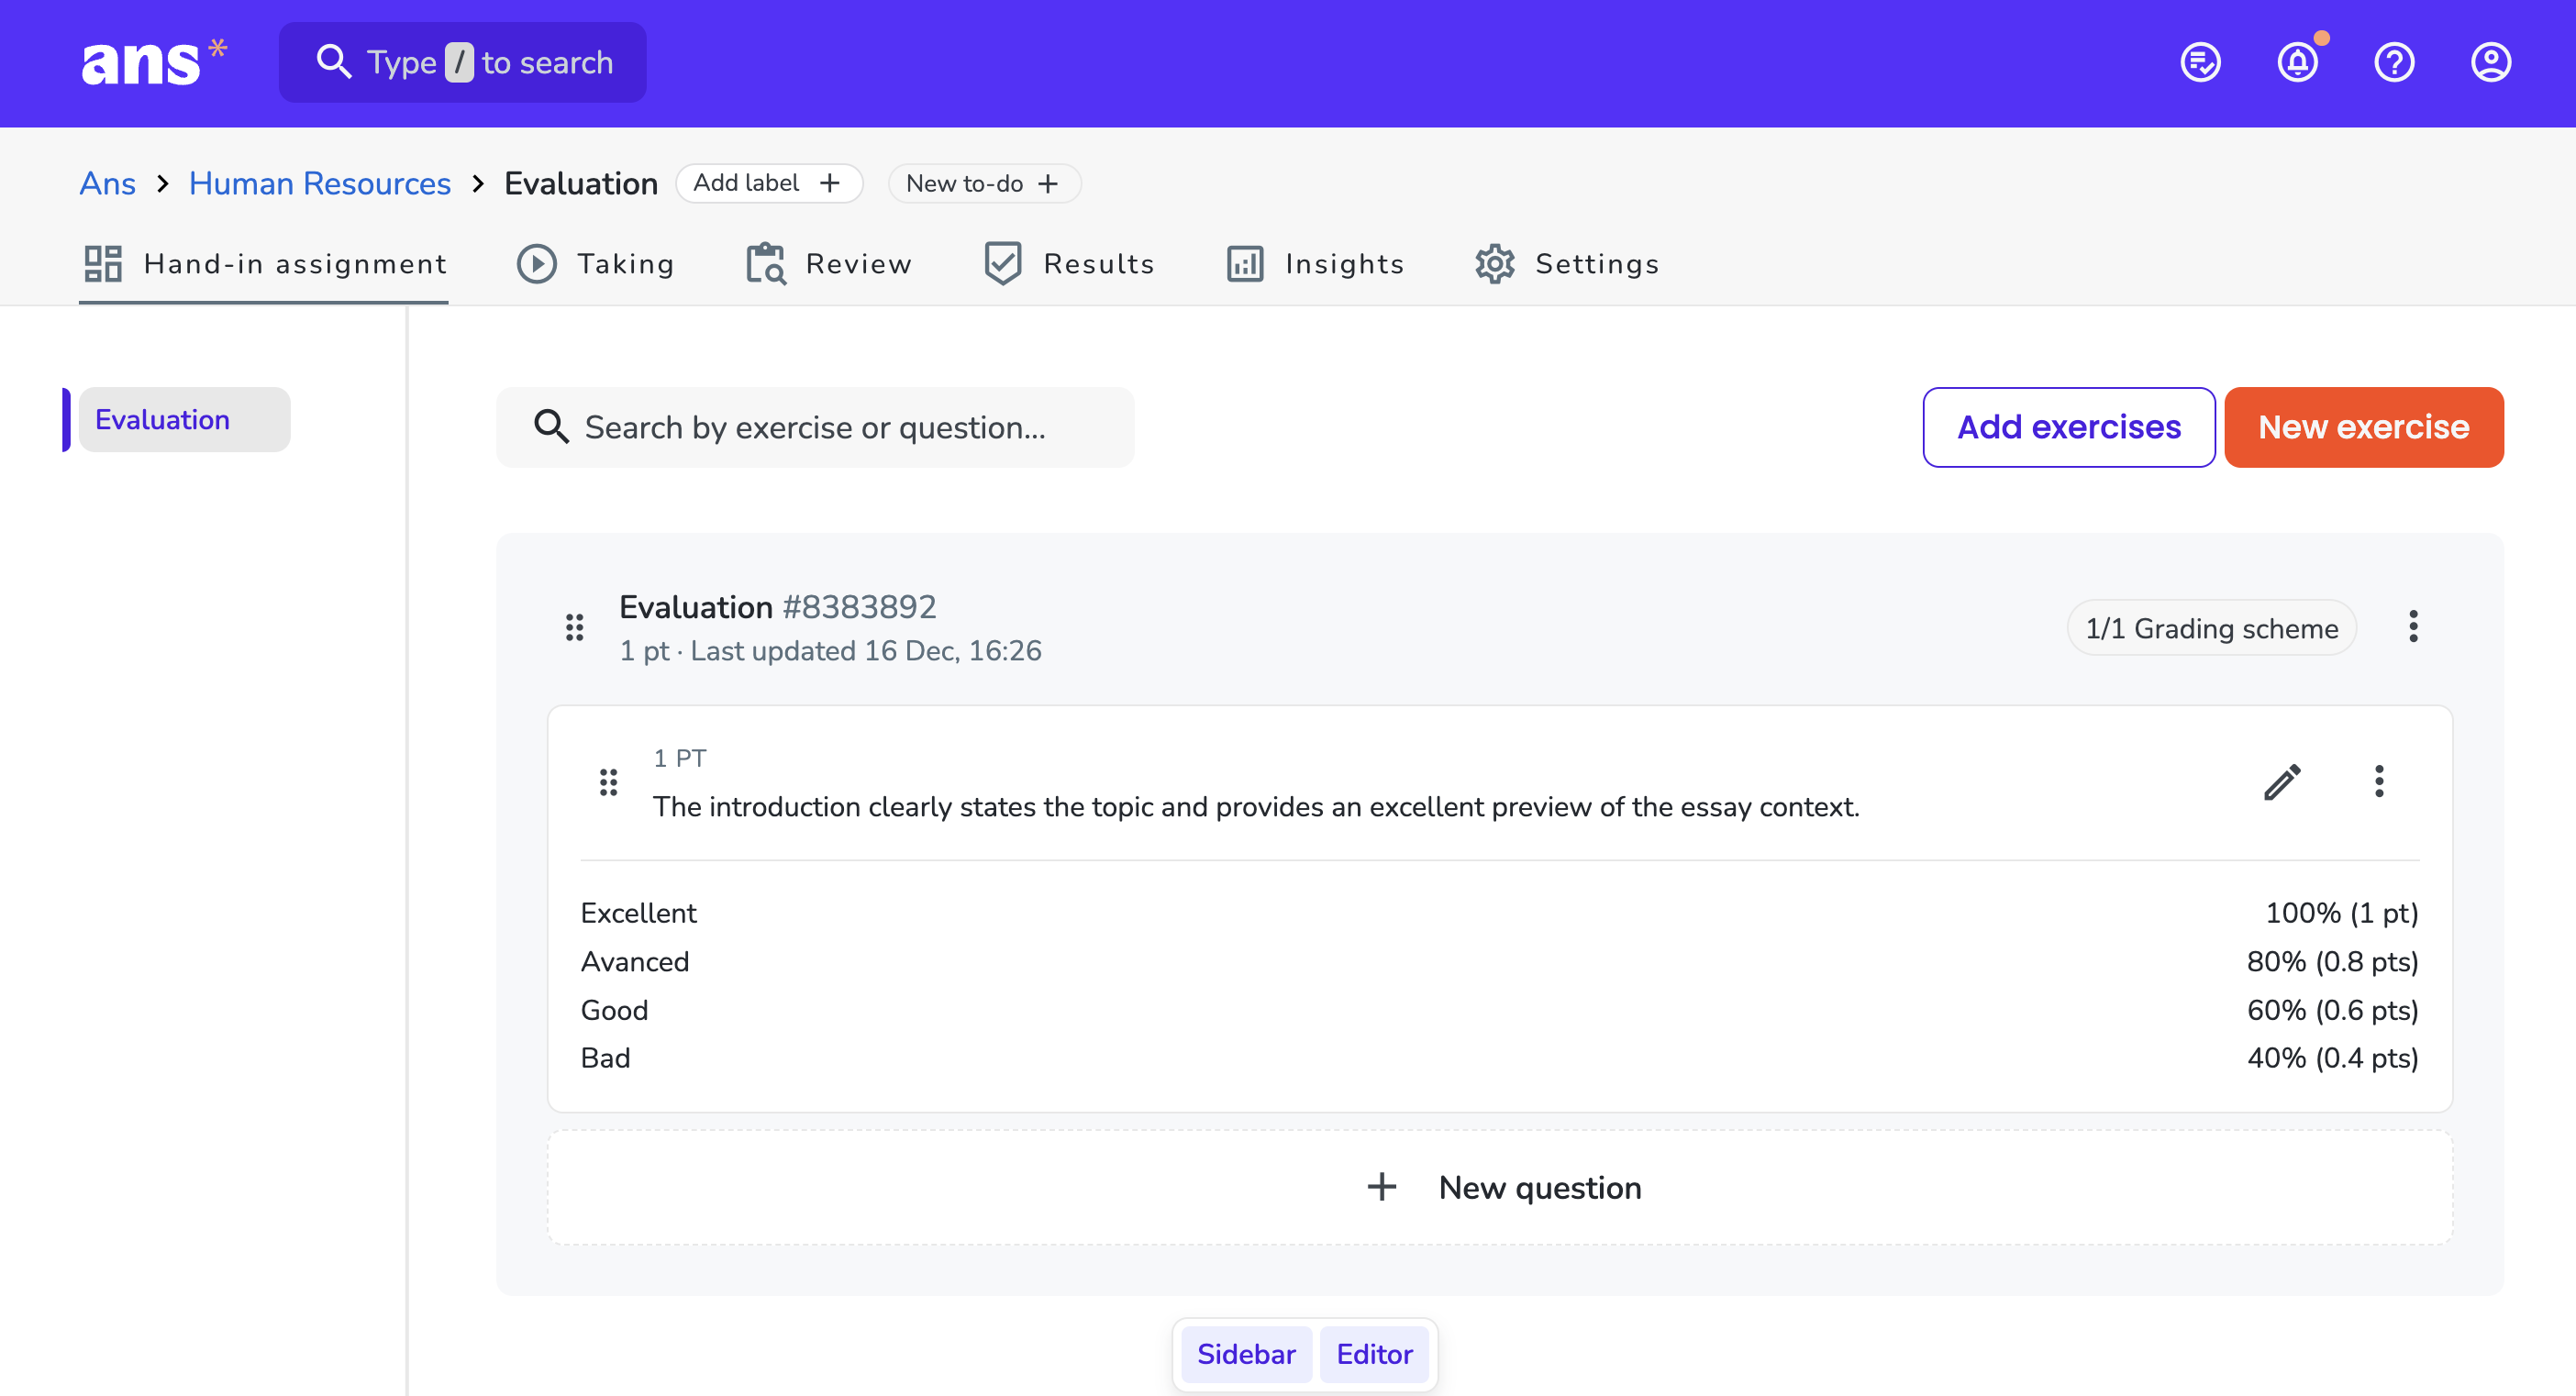Open the global search box
The width and height of the screenshot is (2576, 1396).
click(462, 62)
